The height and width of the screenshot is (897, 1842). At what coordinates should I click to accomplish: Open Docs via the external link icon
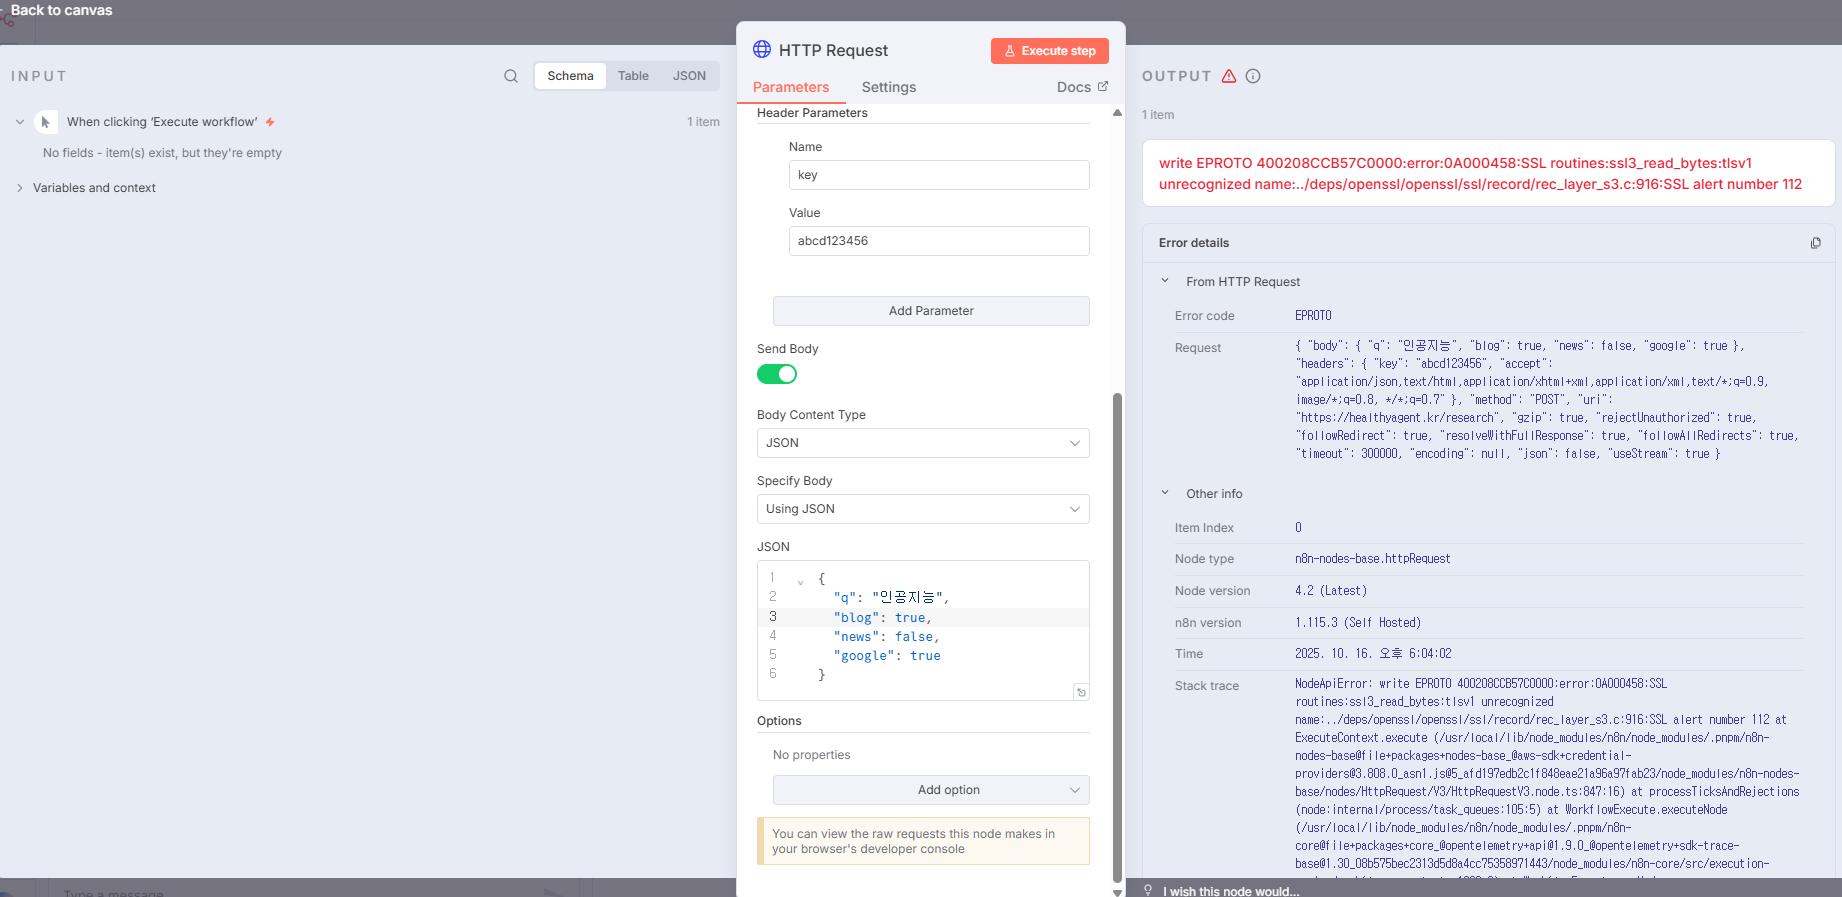1103,86
